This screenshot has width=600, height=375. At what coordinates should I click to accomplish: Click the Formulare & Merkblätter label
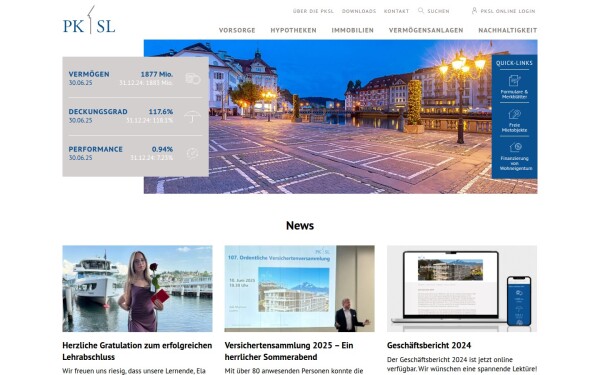tap(514, 95)
